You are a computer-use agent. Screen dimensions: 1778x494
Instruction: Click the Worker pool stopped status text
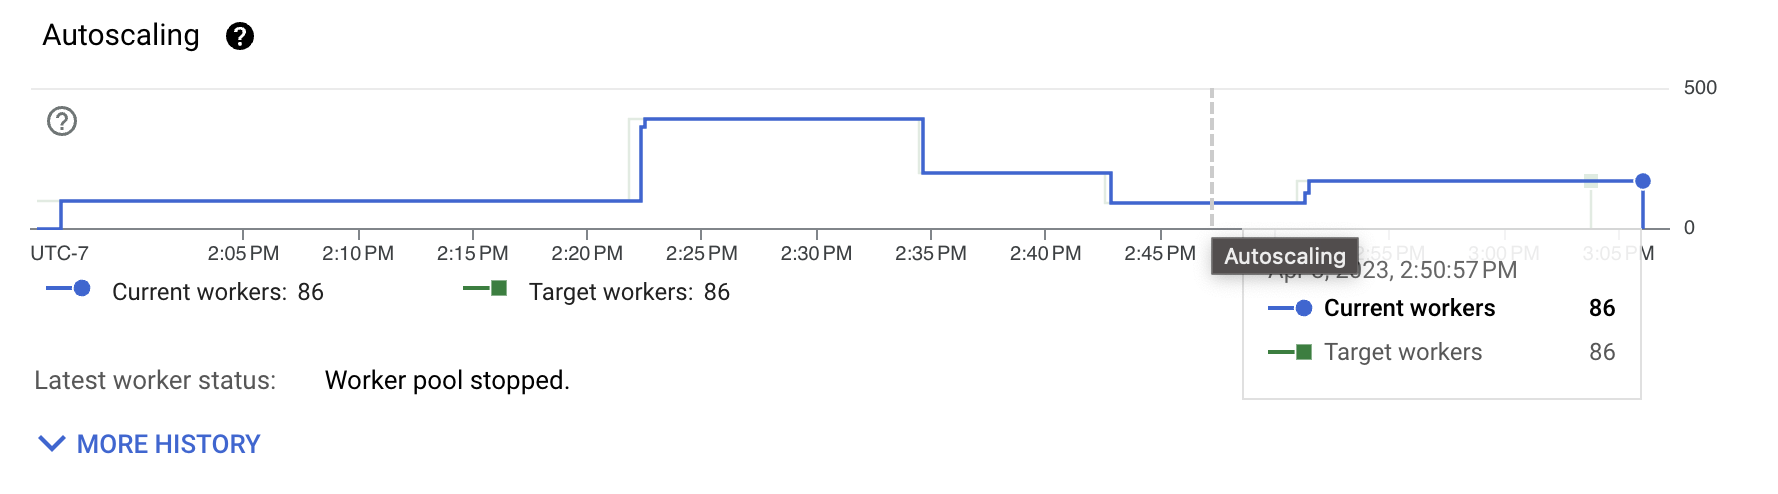pyautogui.click(x=447, y=381)
